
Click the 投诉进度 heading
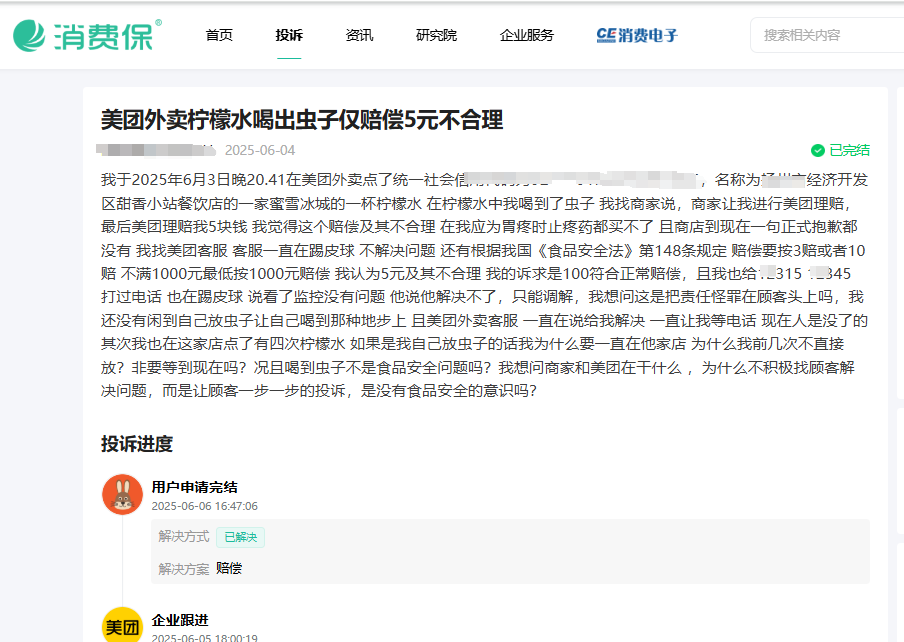point(137,444)
